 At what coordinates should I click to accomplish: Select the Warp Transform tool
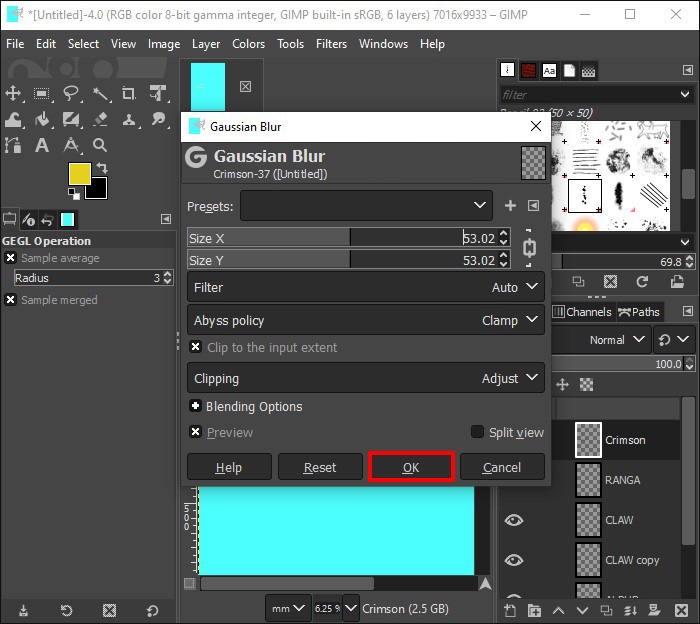pyautogui.click(x=13, y=120)
